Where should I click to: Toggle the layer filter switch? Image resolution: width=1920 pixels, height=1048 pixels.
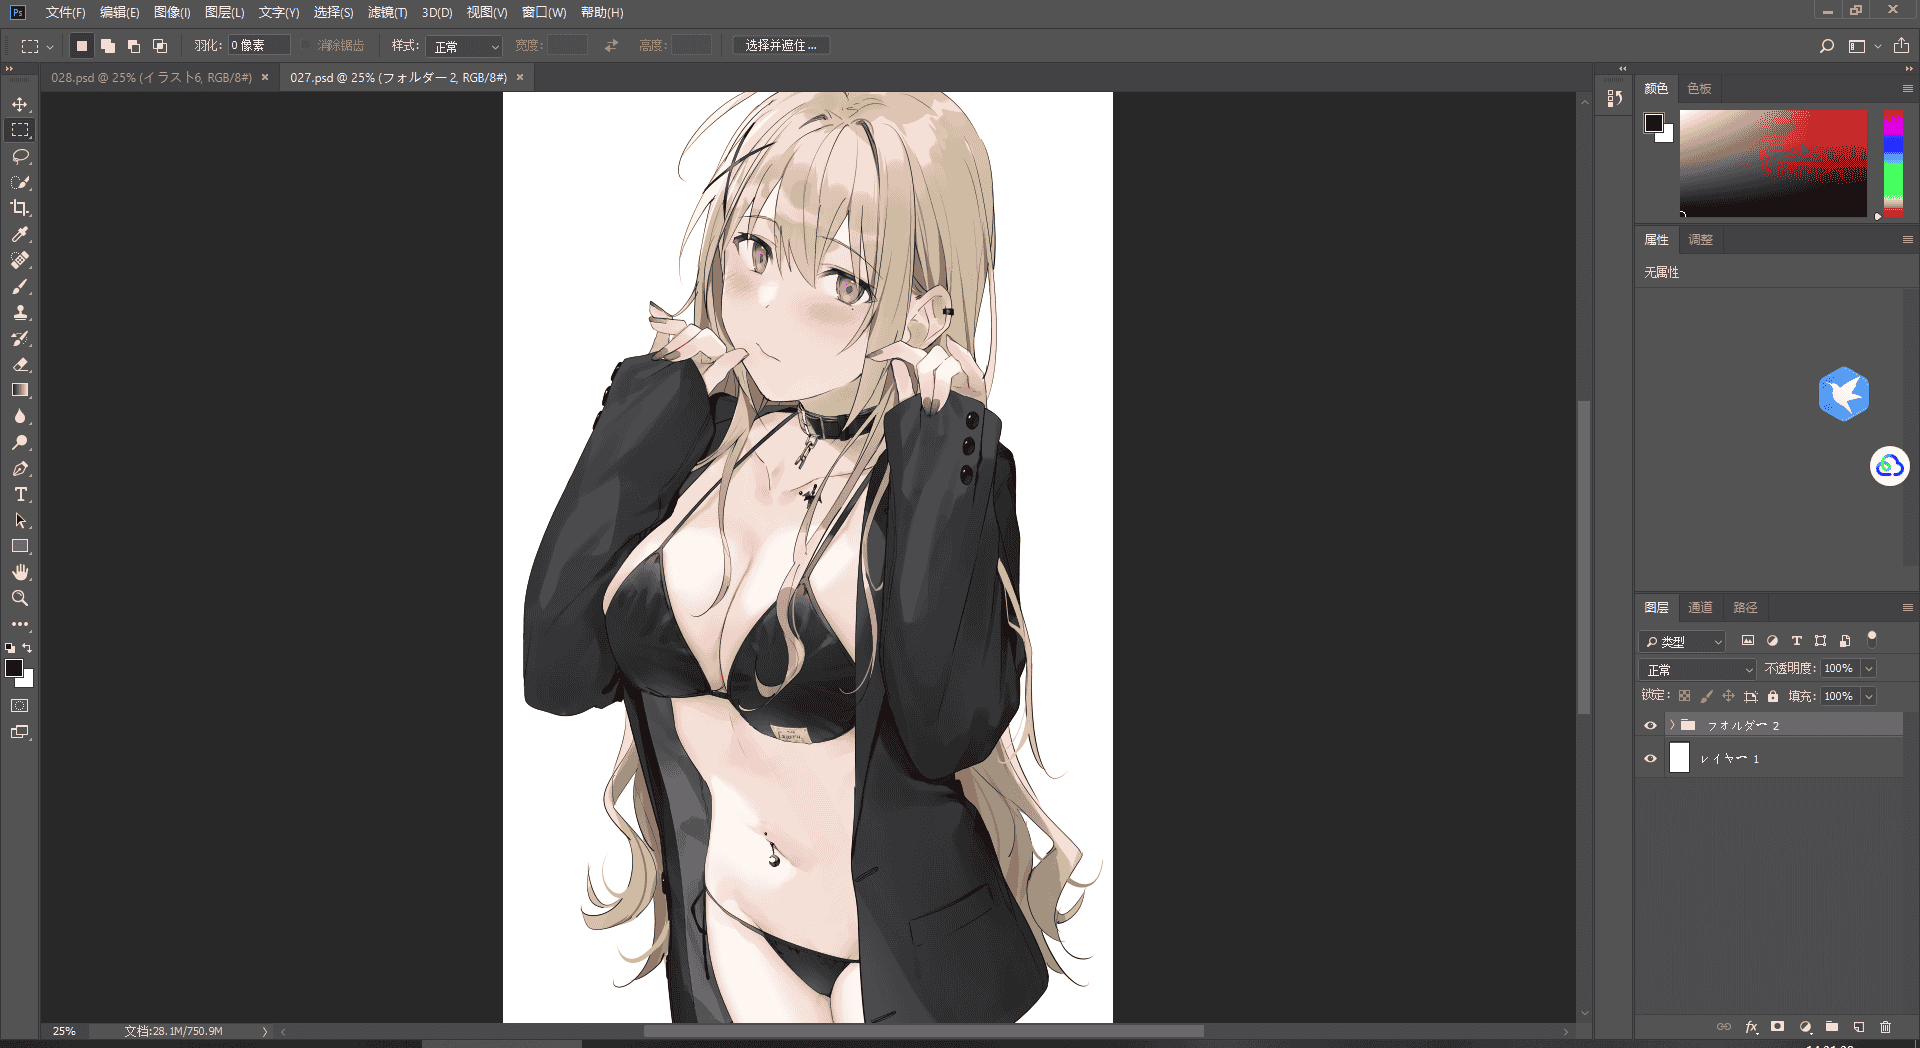click(x=1872, y=639)
